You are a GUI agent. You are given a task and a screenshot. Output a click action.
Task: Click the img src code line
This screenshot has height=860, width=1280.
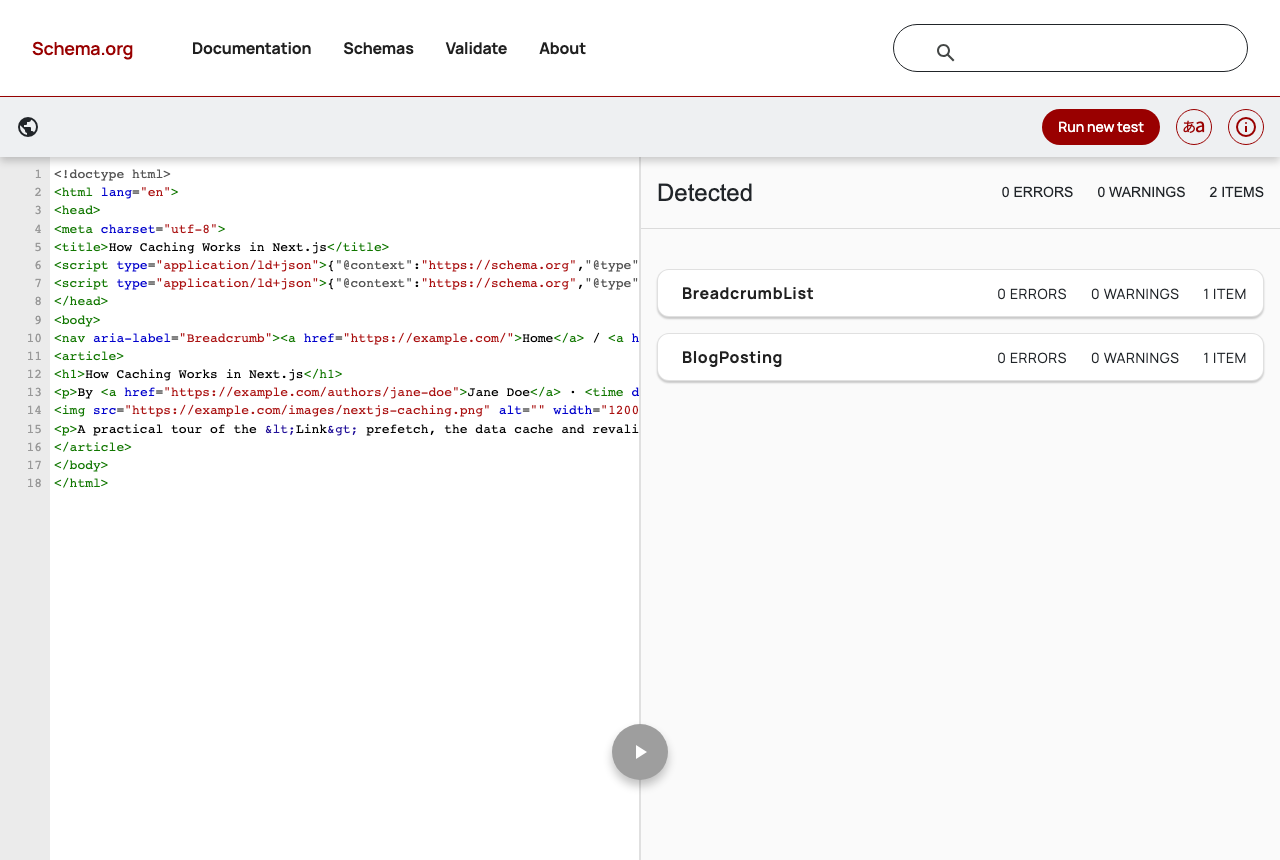[x=346, y=411]
